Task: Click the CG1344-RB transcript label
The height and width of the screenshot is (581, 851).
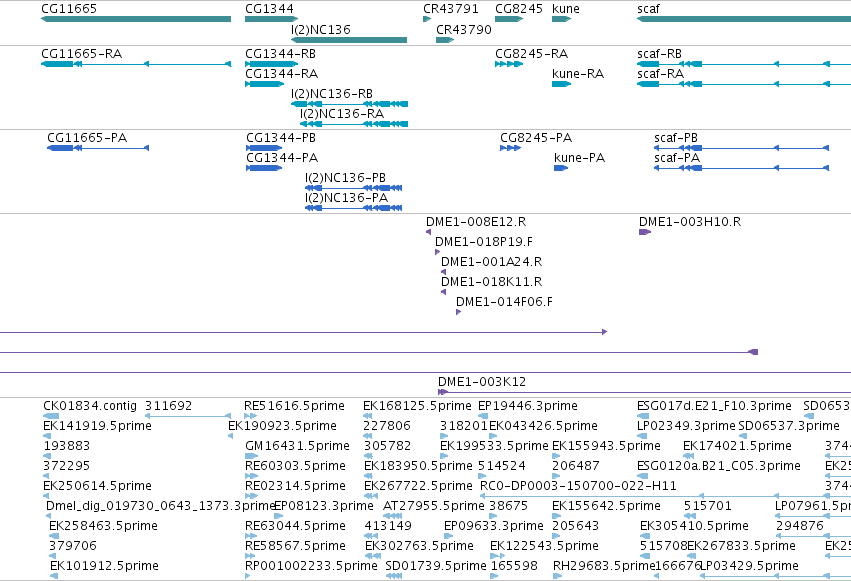Action: [x=280, y=54]
